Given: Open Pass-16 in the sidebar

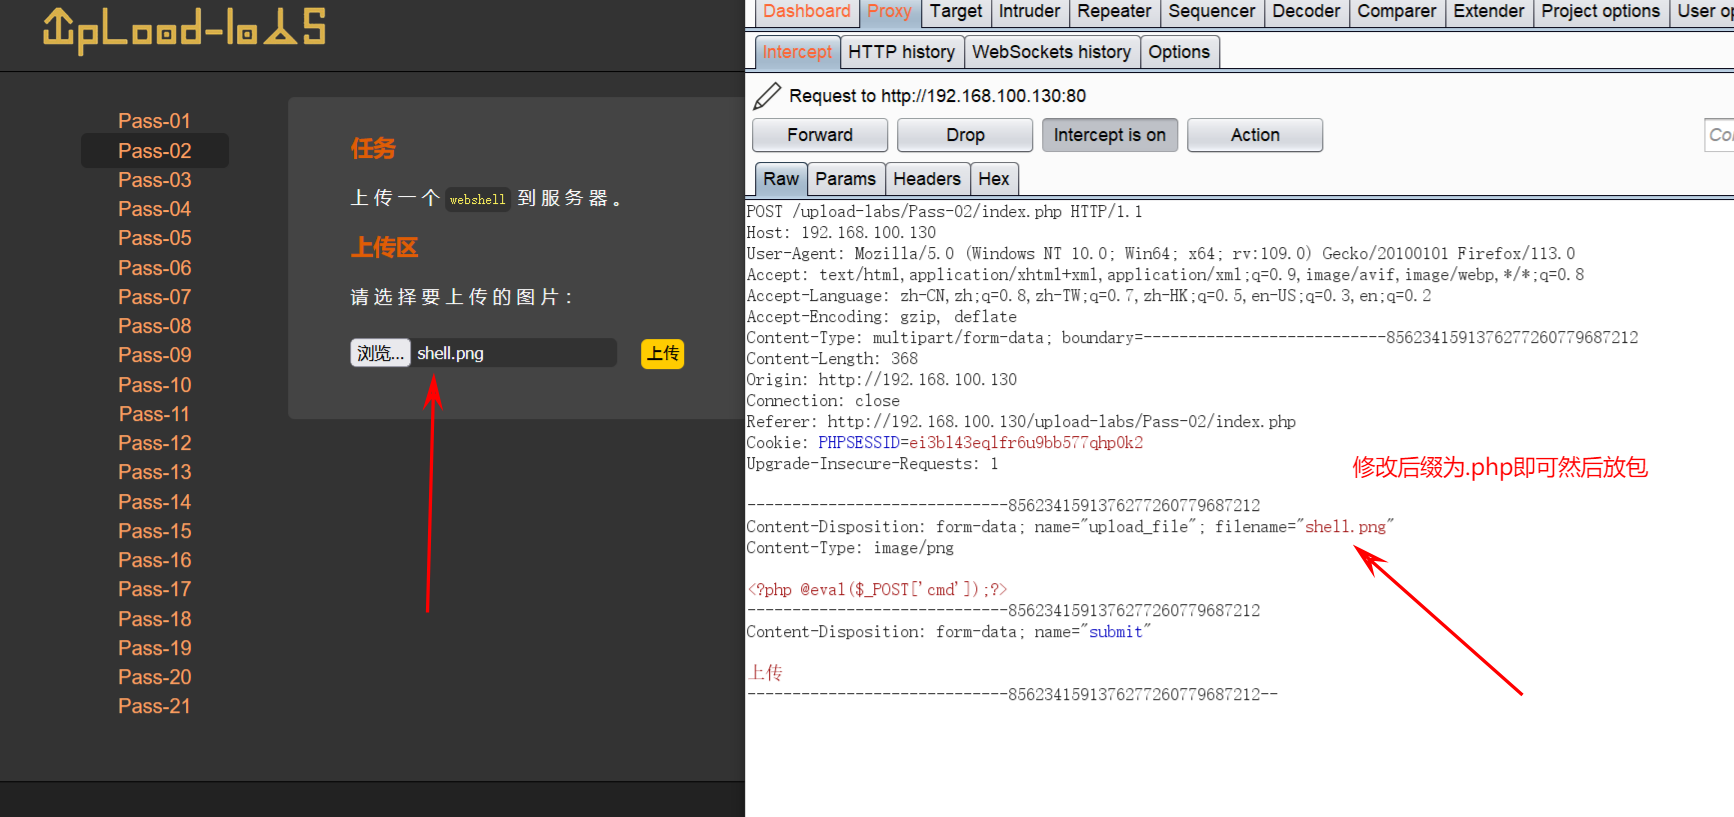Looking at the screenshot, I should (154, 560).
